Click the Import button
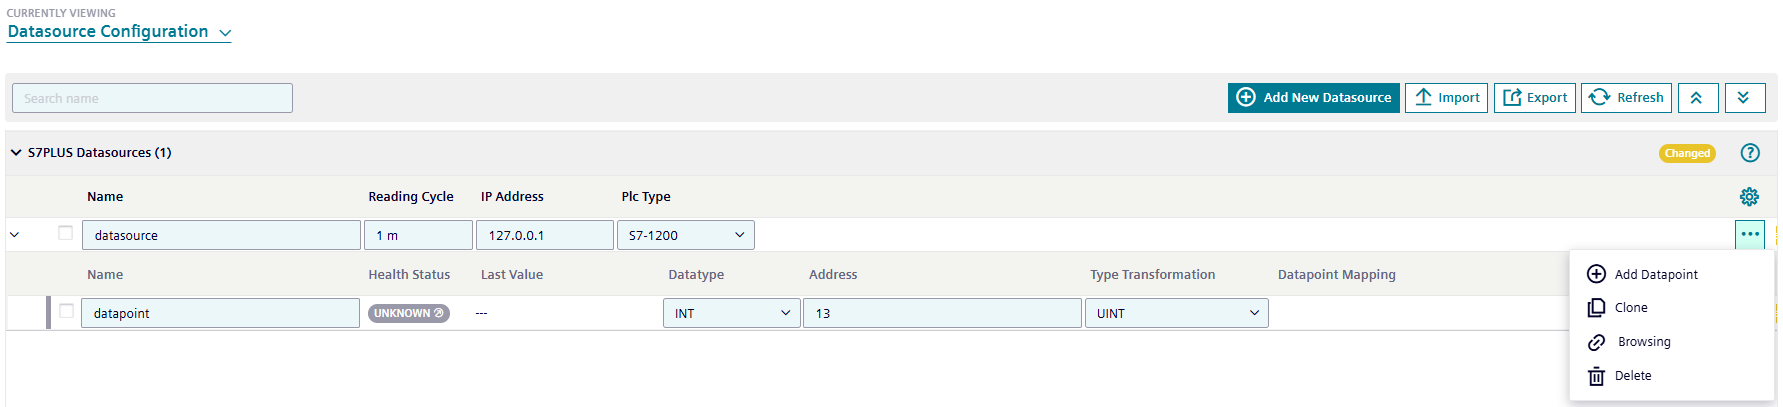Image resolution: width=1783 pixels, height=407 pixels. 1447,98
